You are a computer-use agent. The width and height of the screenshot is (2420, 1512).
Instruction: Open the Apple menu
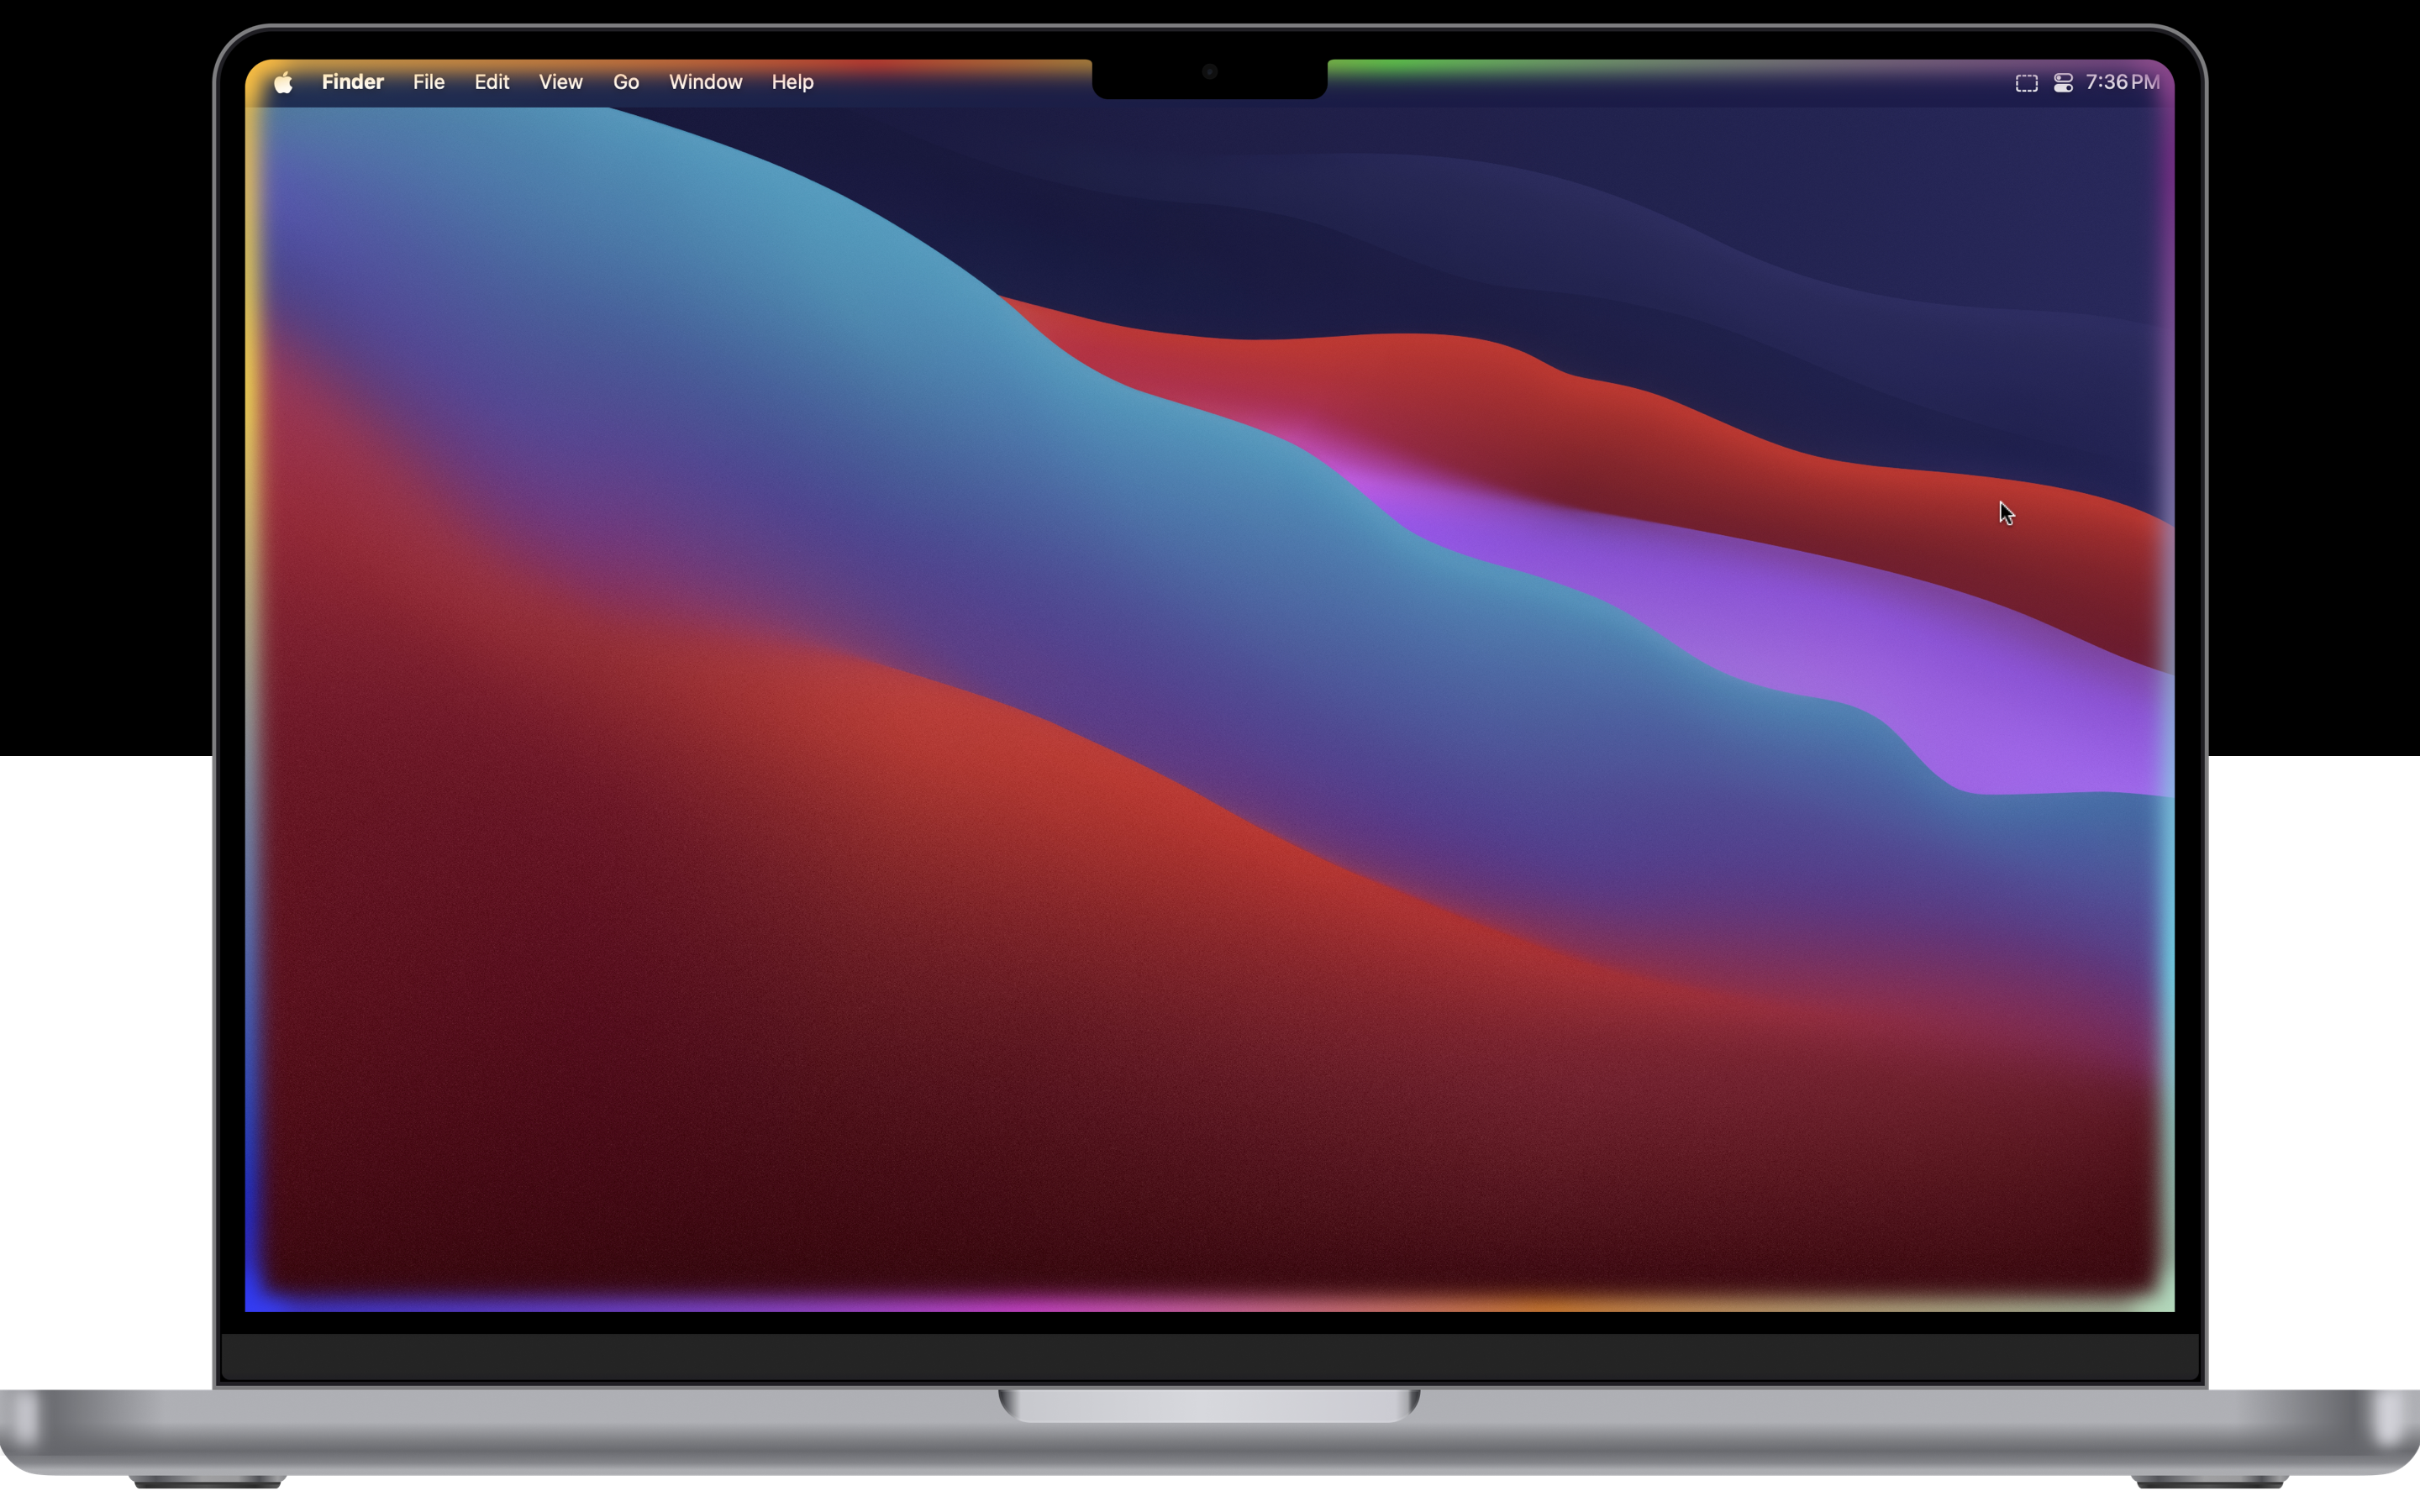[x=283, y=82]
